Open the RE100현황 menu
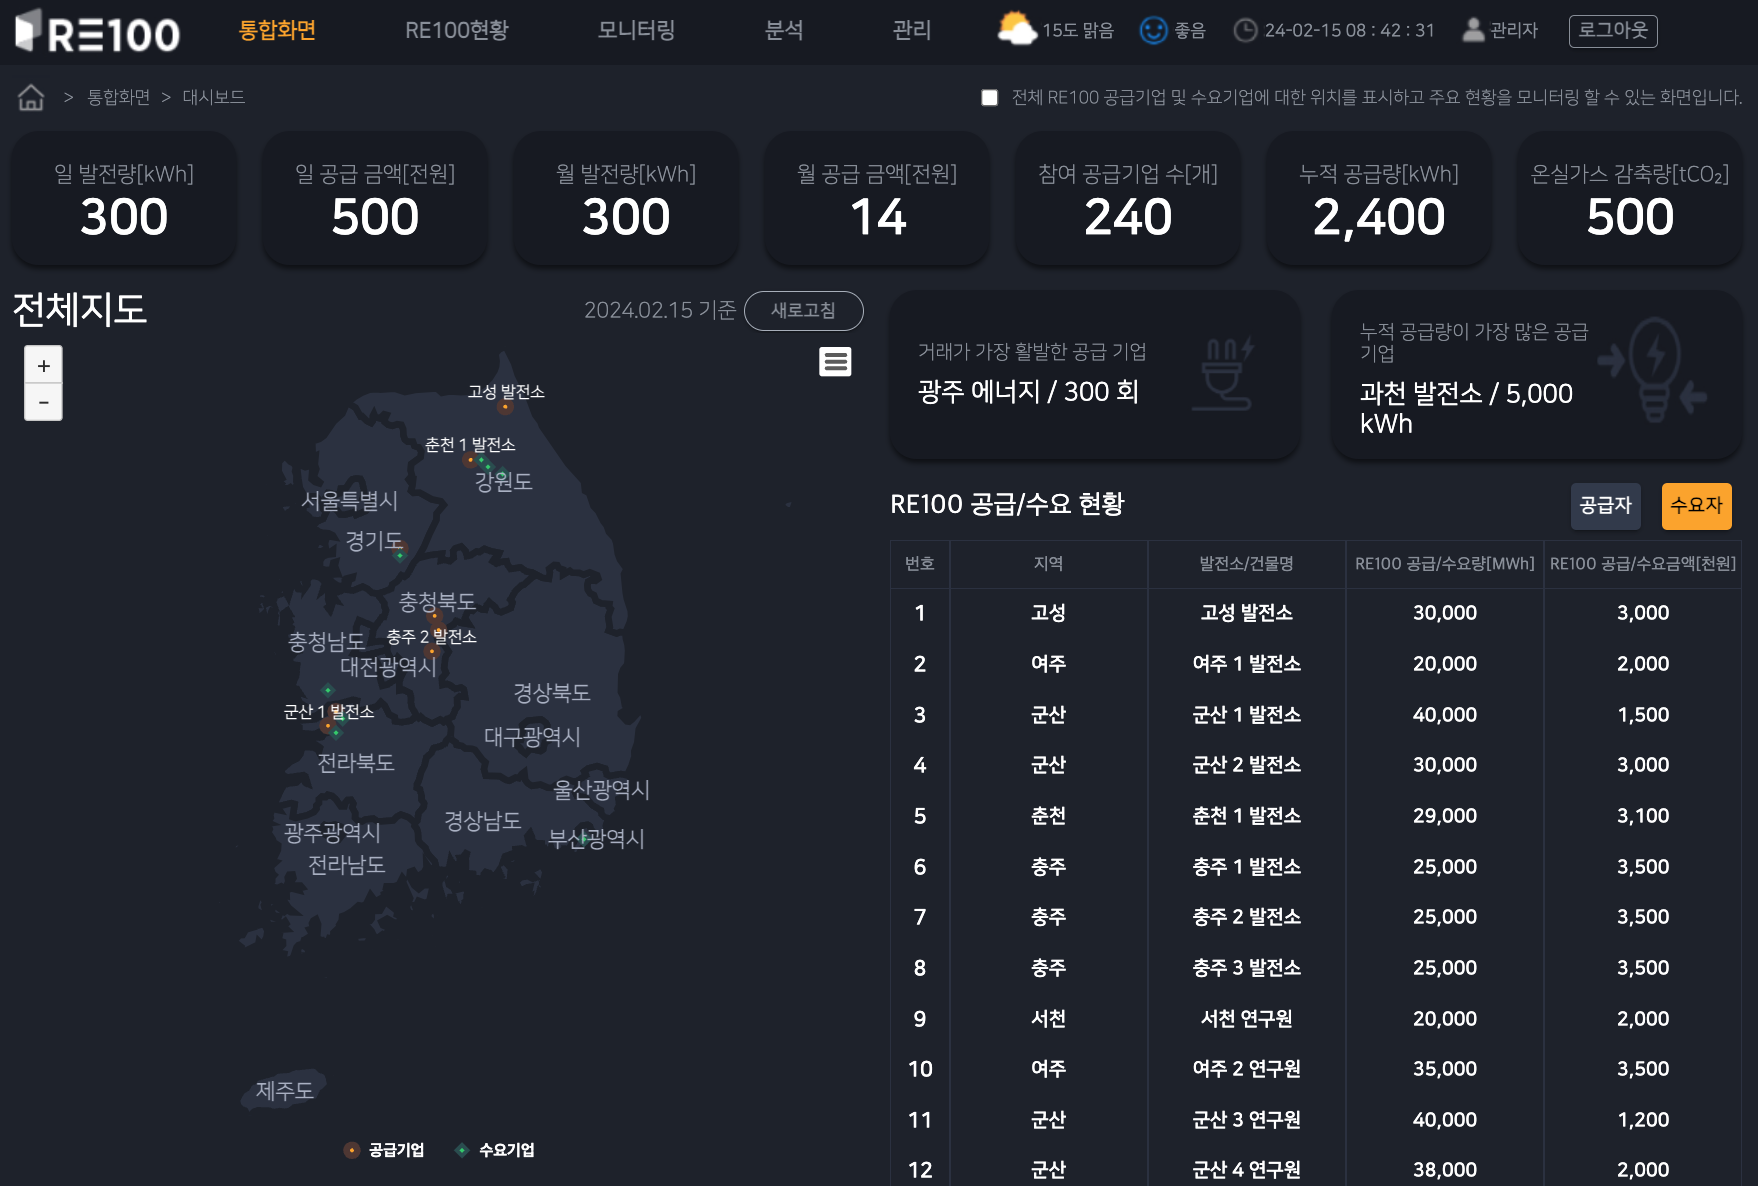 coord(456,30)
